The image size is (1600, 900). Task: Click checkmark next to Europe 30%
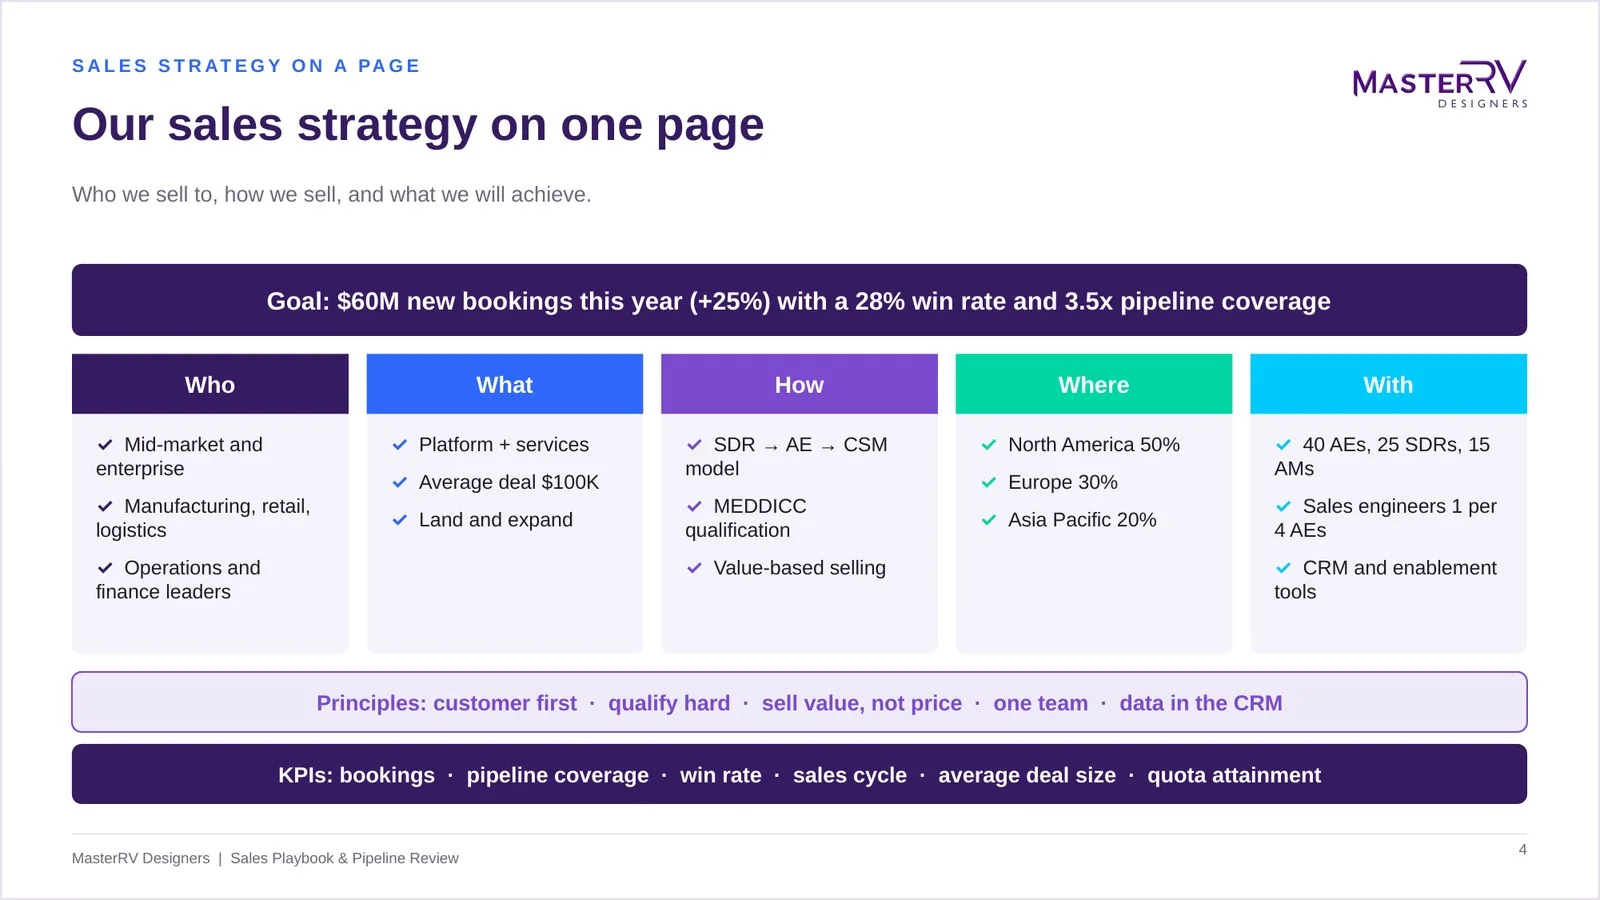pos(989,483)
